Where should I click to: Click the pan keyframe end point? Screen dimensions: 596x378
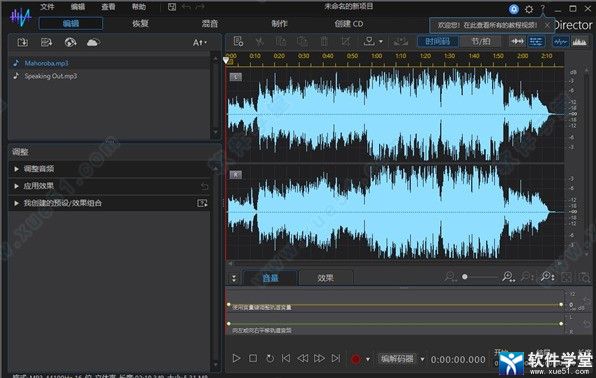pos(561,324)
